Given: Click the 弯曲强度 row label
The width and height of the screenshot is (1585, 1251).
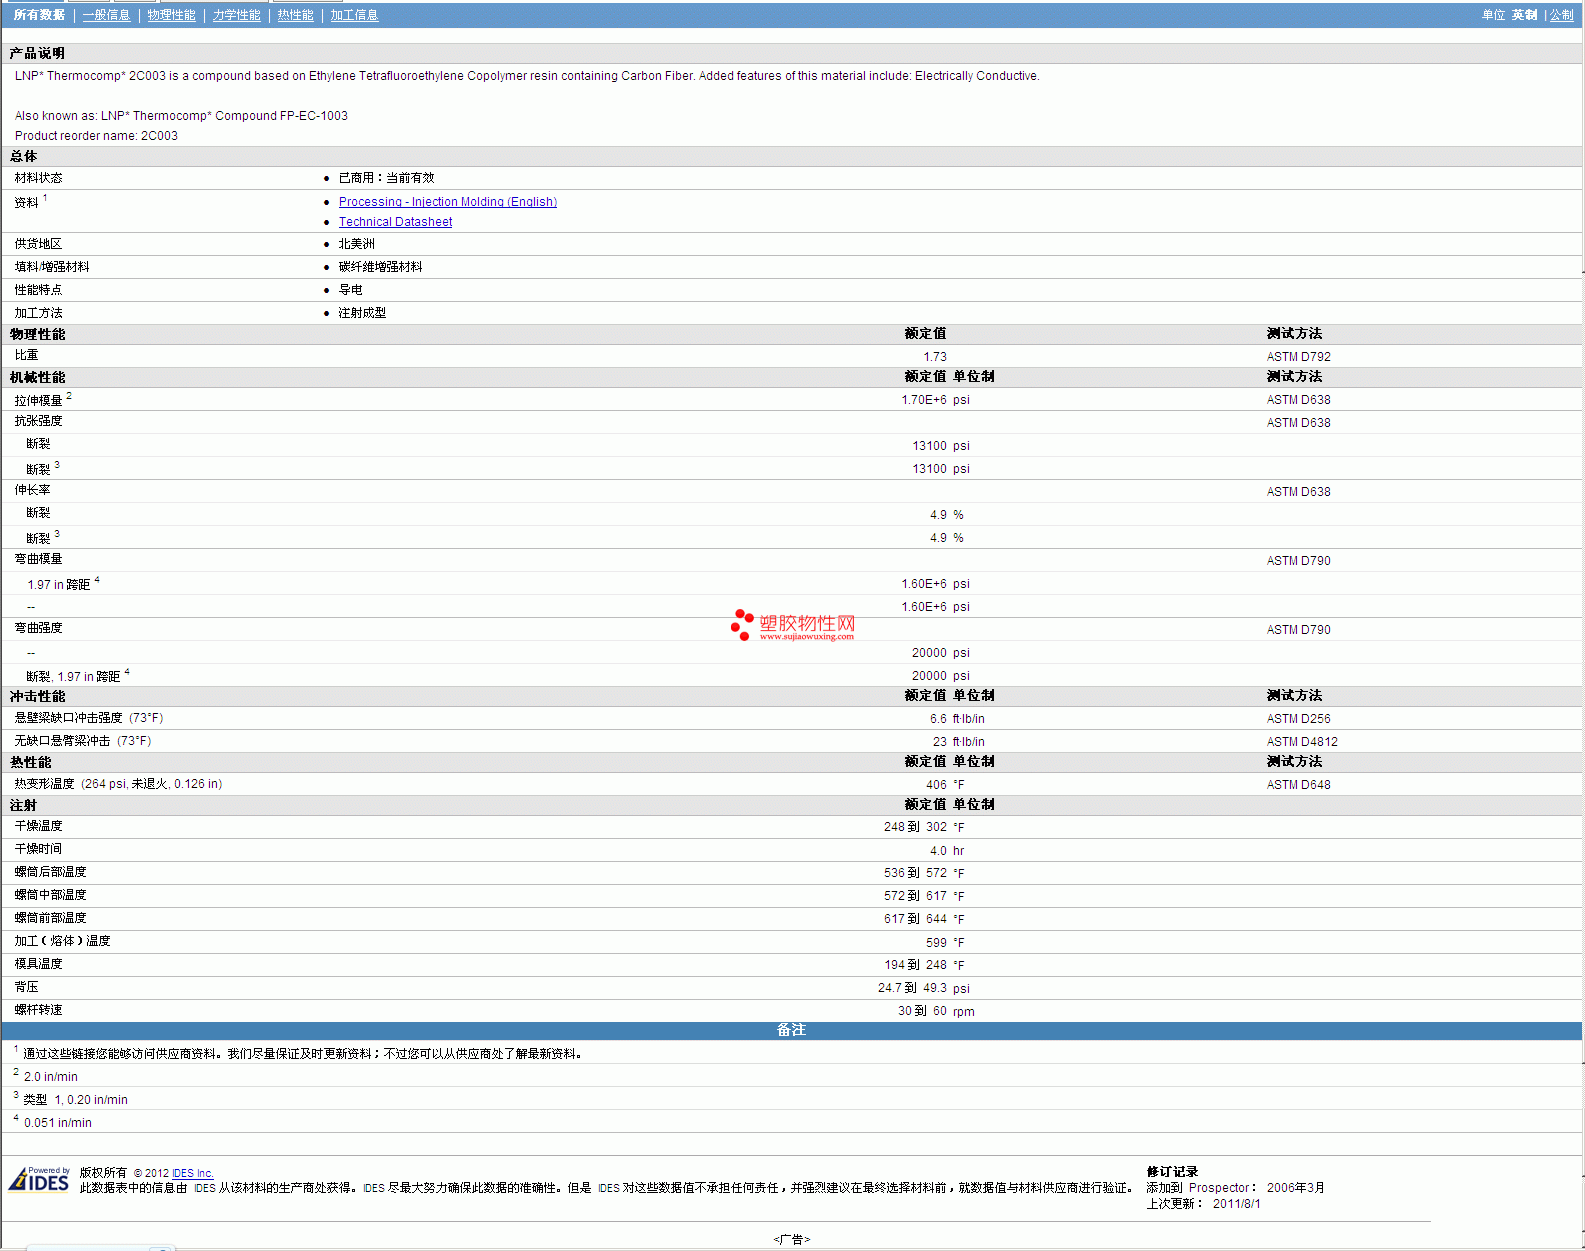Looking at the screenshot, I should tap(38, 628).
